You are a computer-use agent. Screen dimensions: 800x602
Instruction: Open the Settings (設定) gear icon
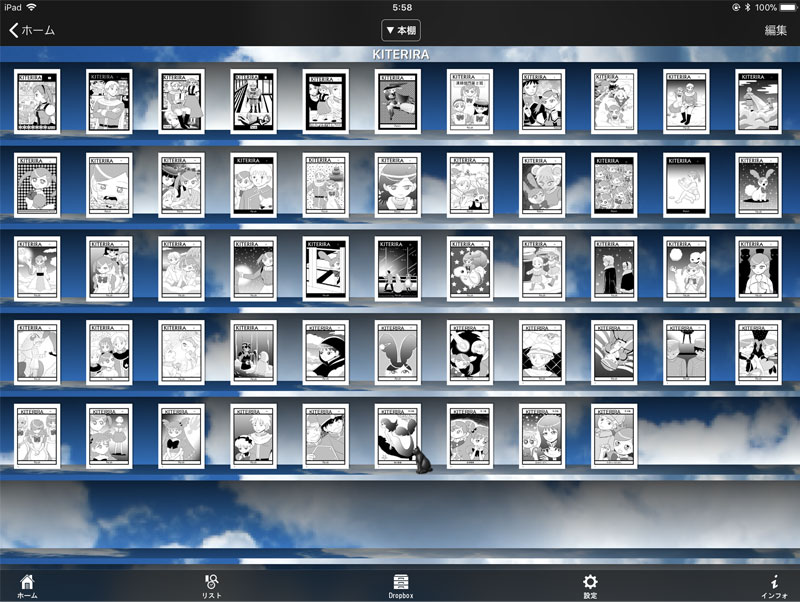pos(590,585)
